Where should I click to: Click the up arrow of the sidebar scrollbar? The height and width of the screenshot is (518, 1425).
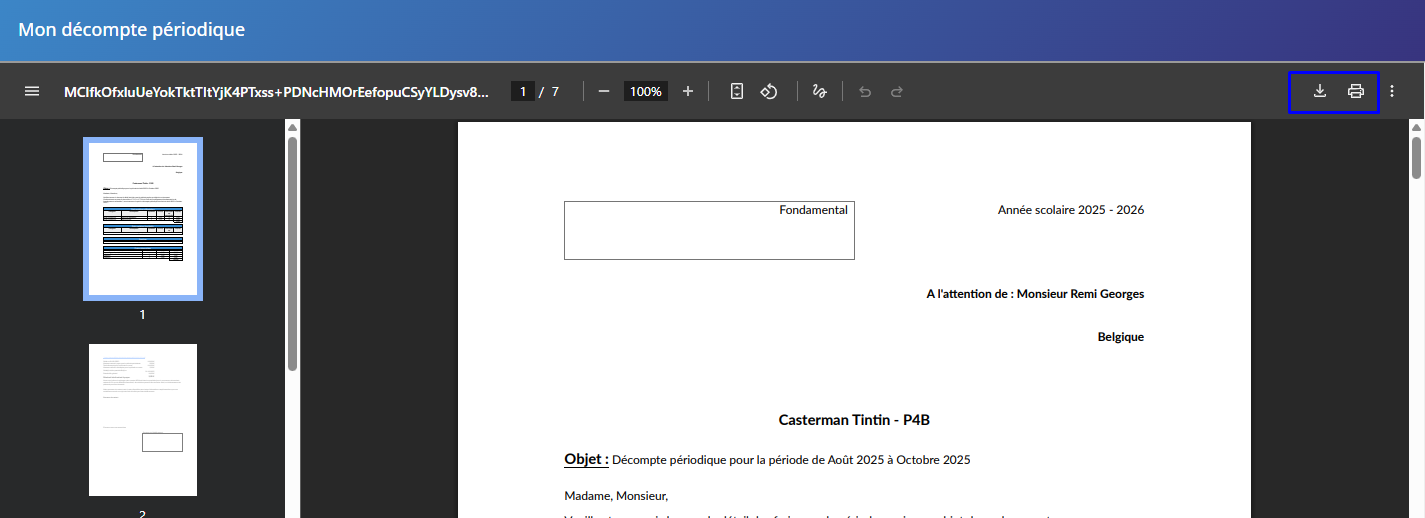click(x=292, y=127)
